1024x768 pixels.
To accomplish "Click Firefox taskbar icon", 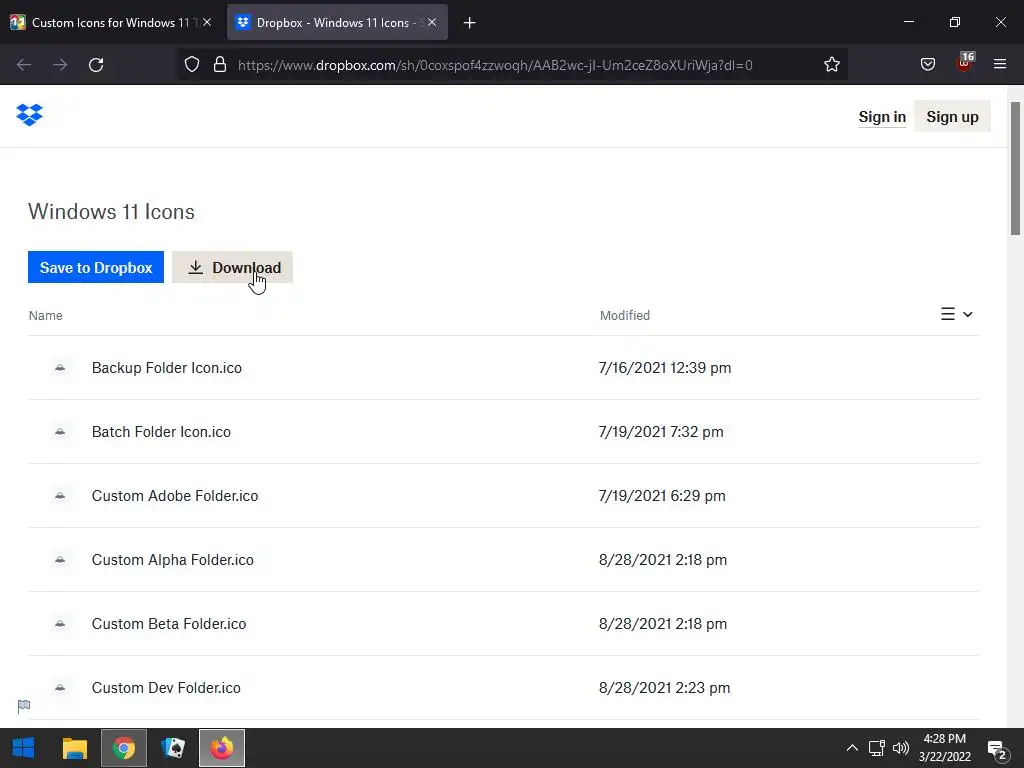I will click(x=222, y=748).
